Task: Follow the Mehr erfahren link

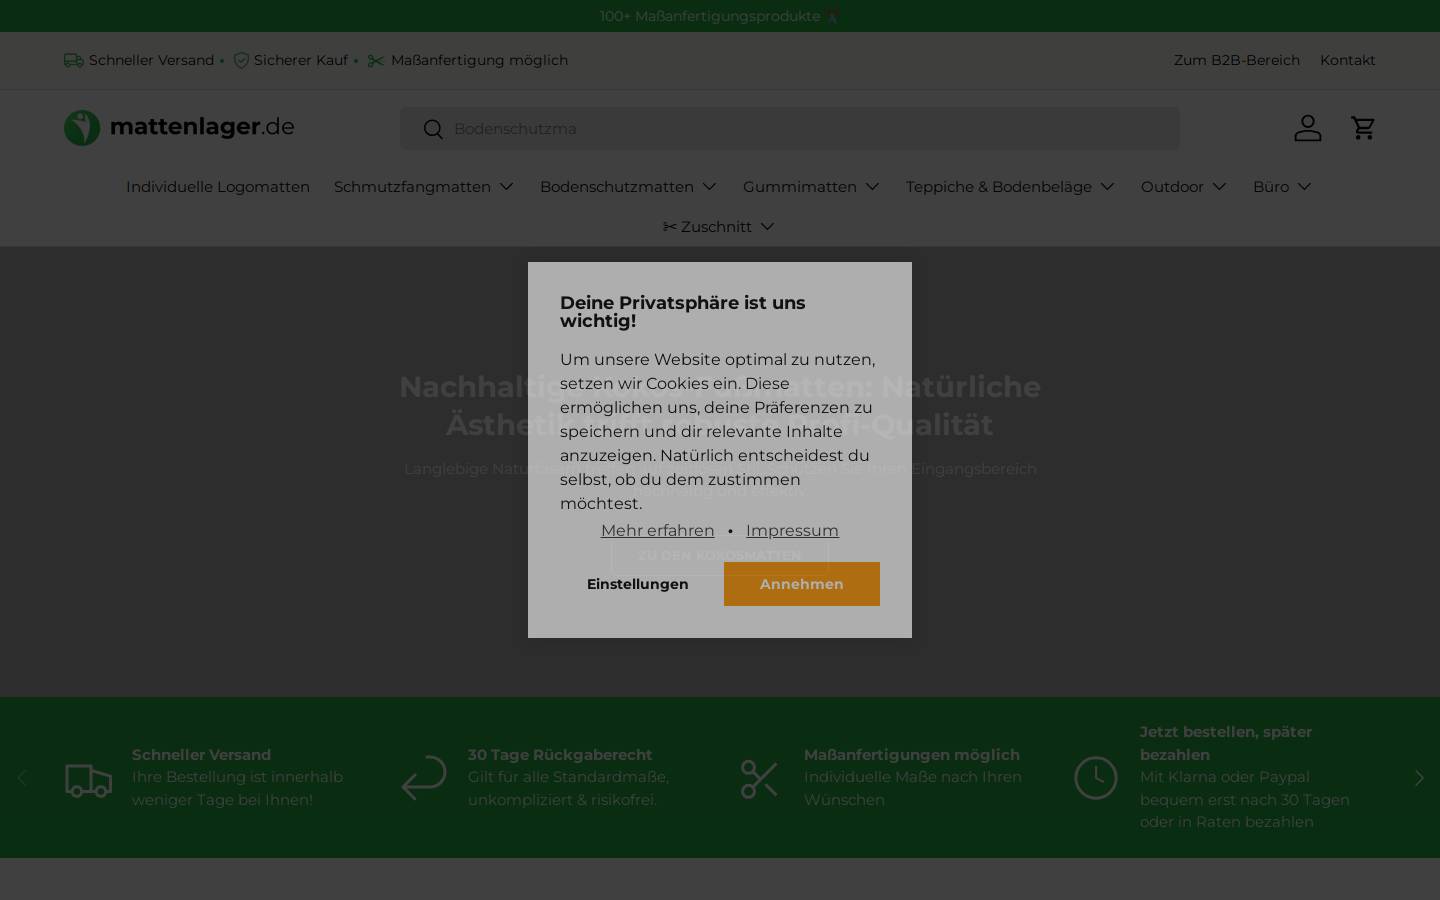Action: pos(658,531)
